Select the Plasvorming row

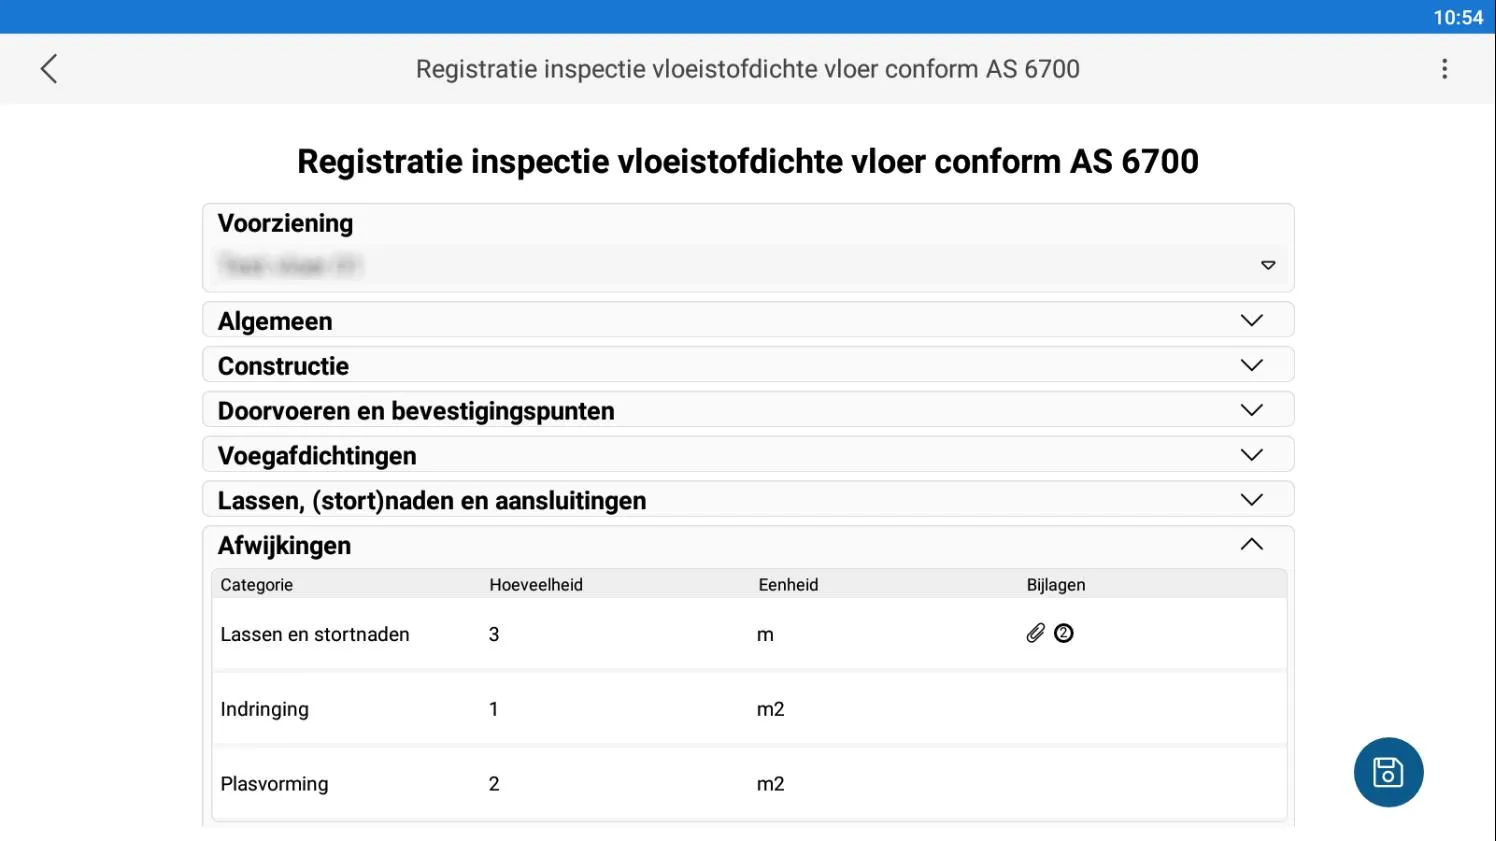274,784
